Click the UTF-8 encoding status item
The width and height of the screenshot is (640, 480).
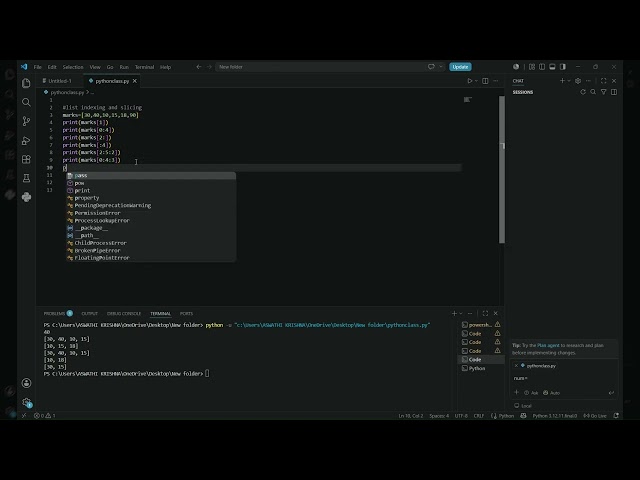(461, 416)
